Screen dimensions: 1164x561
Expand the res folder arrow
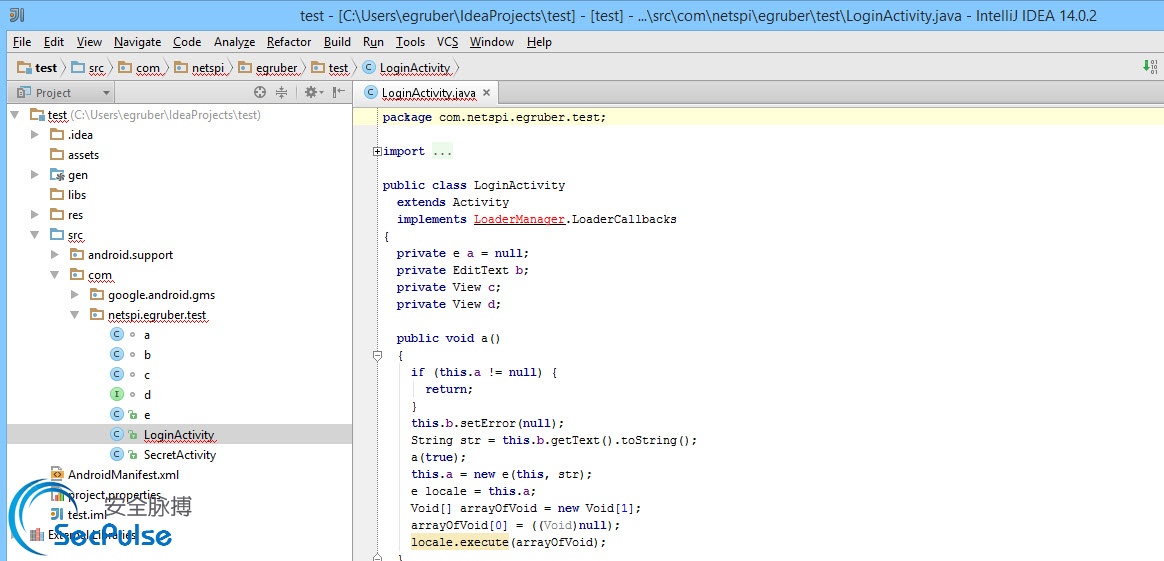[x=35, y=214]
